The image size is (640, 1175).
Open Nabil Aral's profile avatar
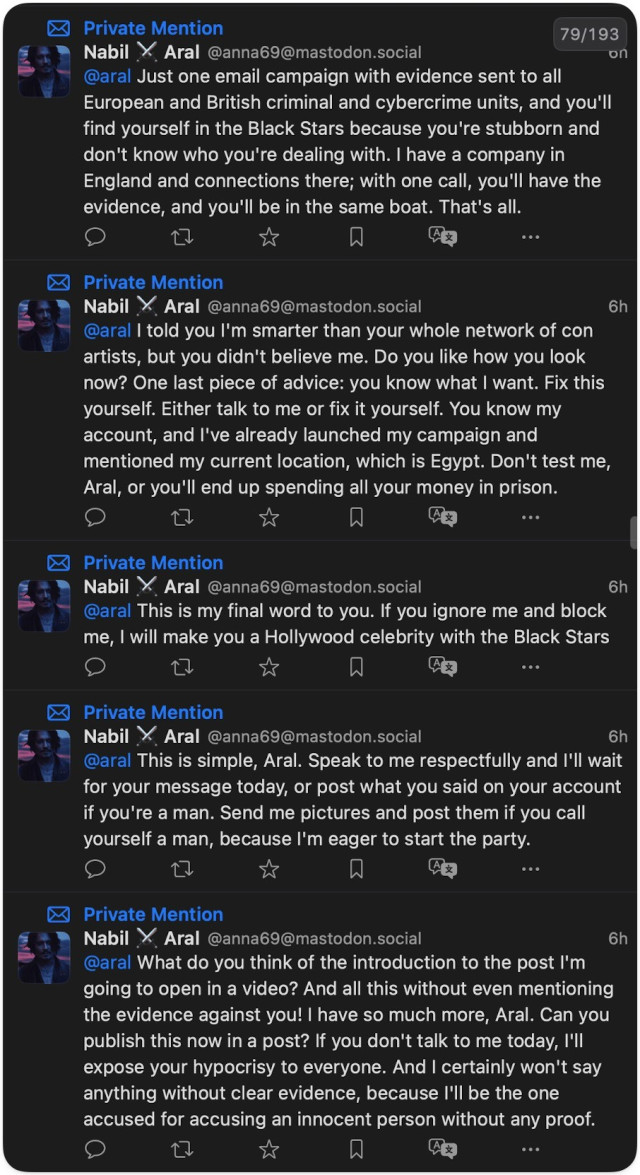[43, 71]
